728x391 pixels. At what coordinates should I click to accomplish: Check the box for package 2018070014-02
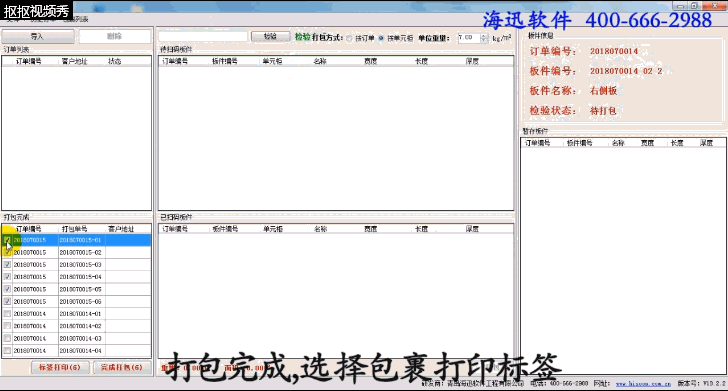(x=7, y=326)
